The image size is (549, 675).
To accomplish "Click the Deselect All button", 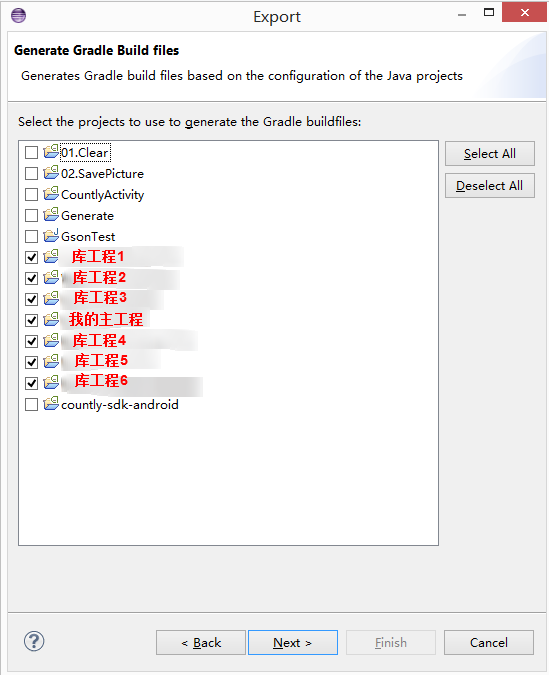I will point(490,186).
